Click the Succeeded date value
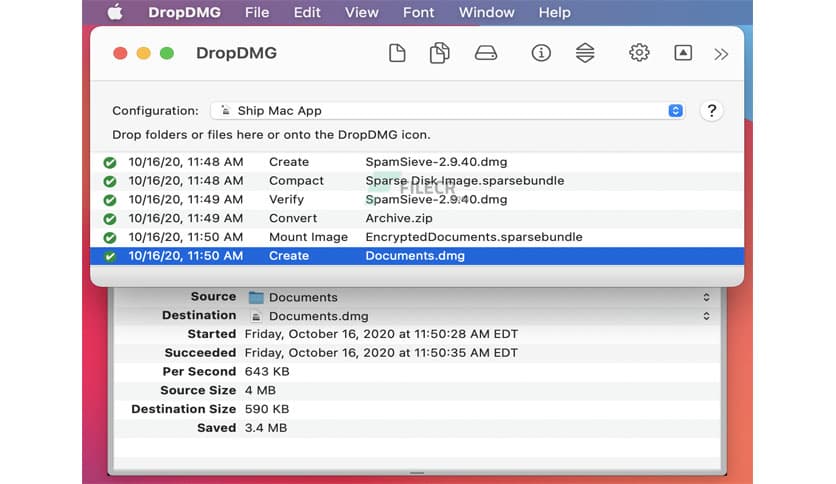The width and height of the screenshot is (836, 484). tap(381, 353)
